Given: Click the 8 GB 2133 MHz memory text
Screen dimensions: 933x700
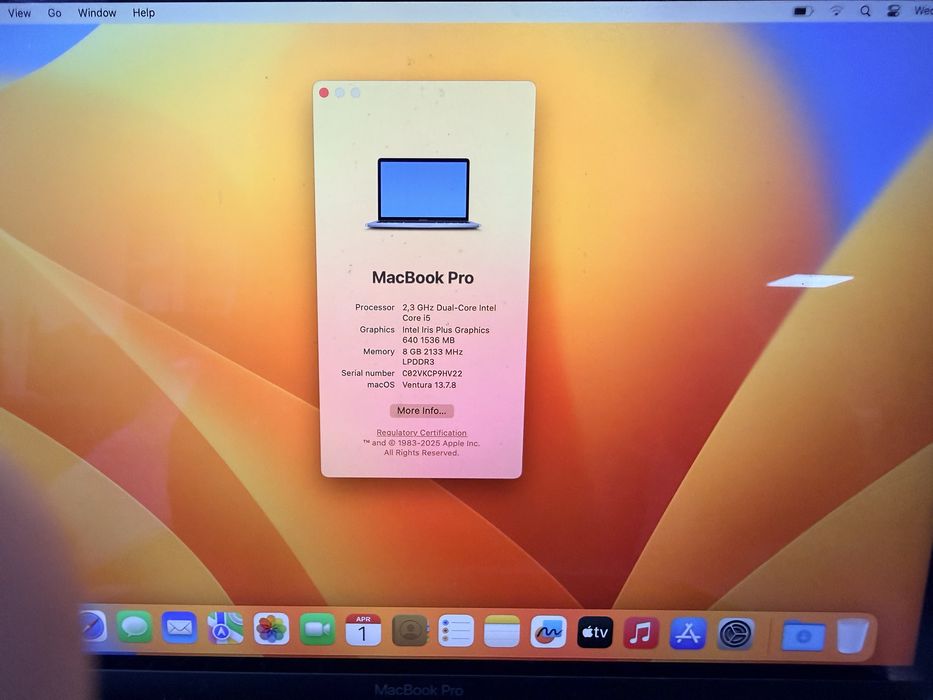Looking at the screenshot, I should (432, 357).
